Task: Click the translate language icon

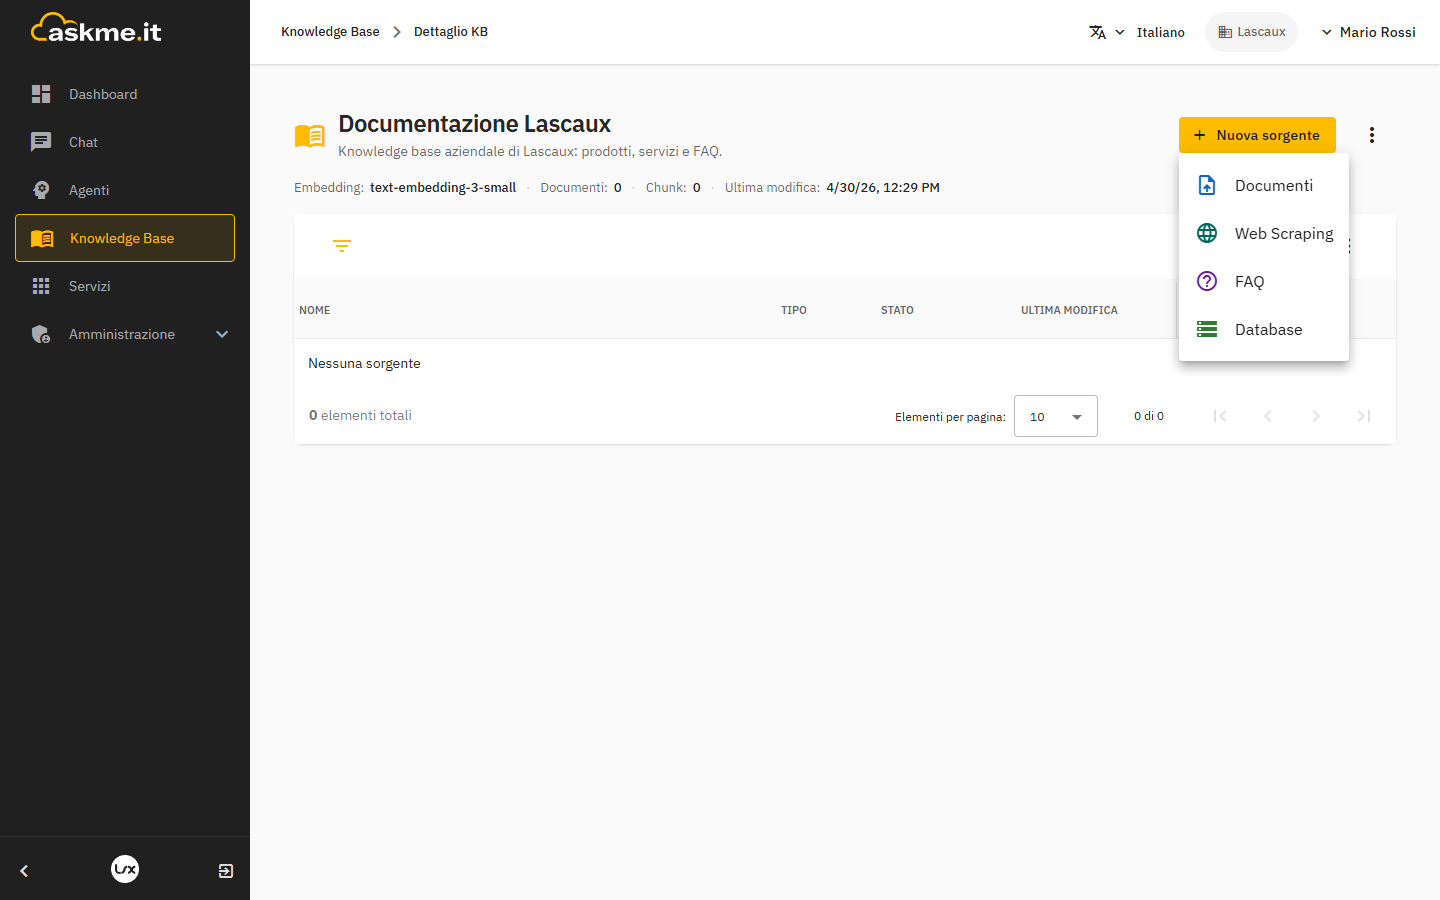Action: click(x=1098, y=32)
